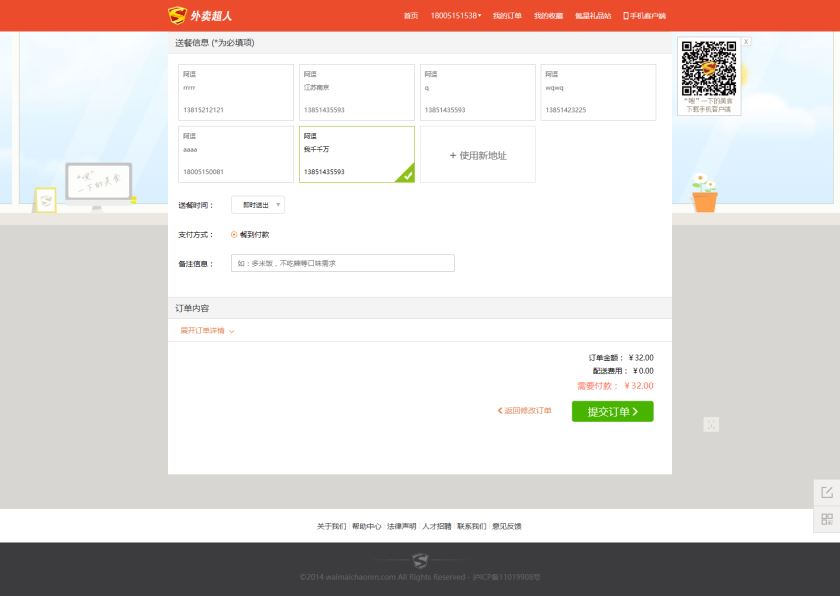Focus the 备注信息 remarks input field
Image resolution: width=840 pixels, height=596 pixels.
[343, 263]
